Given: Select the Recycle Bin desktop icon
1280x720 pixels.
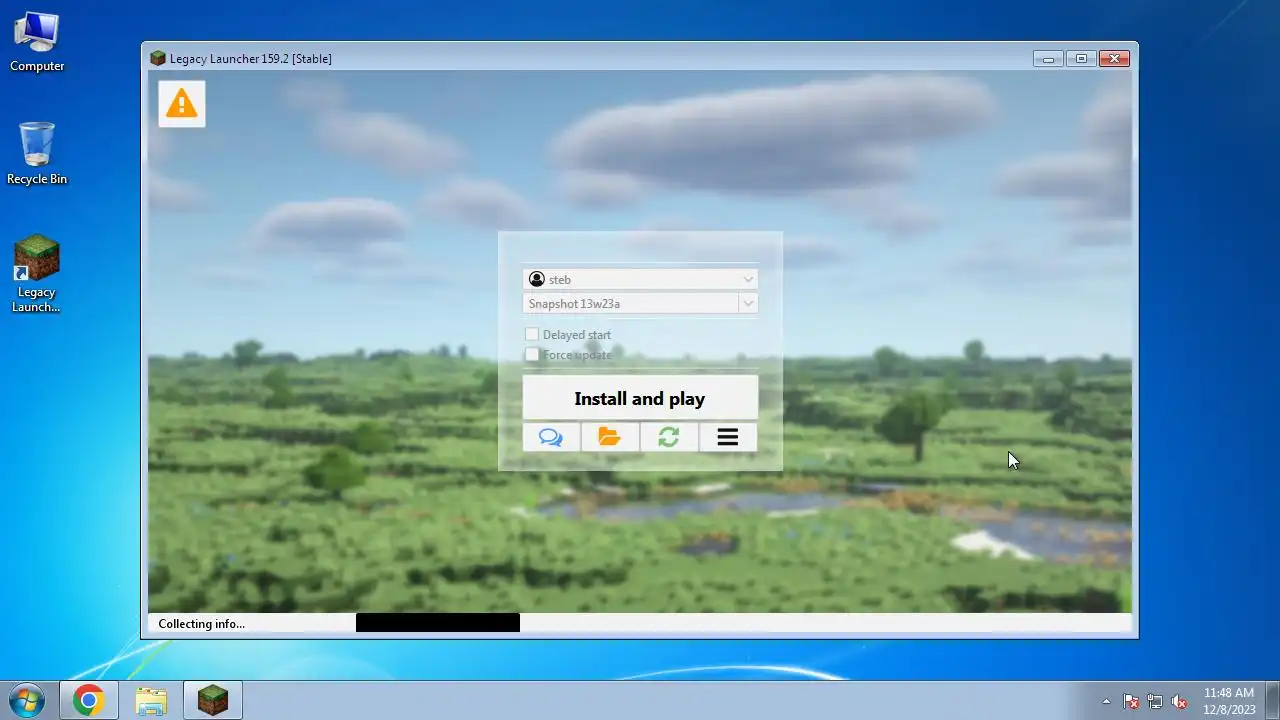Looking at the screenshot, I should 37,153.
